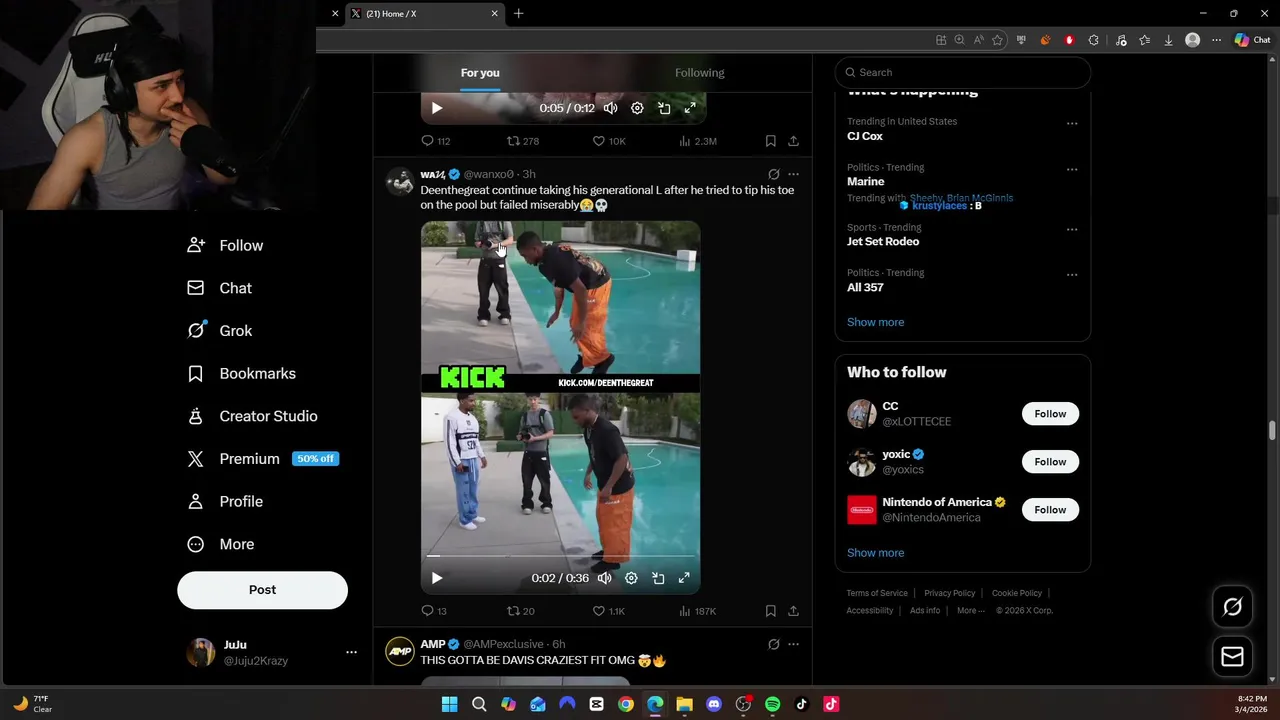Image resolution: width=1280 pixels, height=720 pixels.
Task: Switch to the Following tab
Action: point(699,73)
